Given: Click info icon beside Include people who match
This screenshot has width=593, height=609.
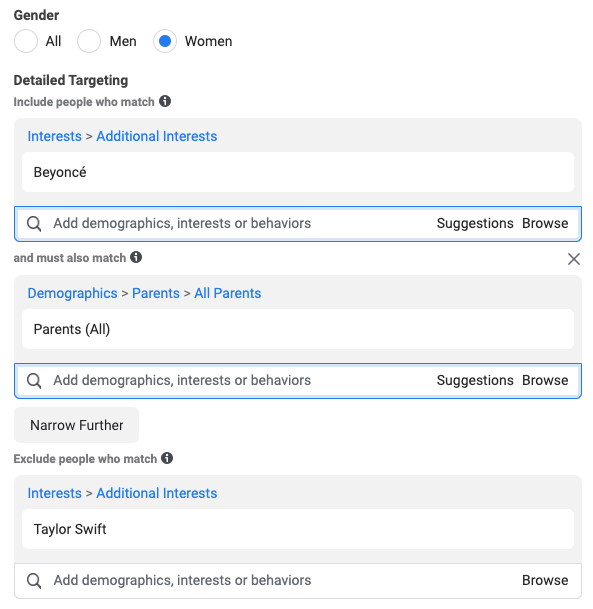Looking at the screenshot, I should point(165,101).
